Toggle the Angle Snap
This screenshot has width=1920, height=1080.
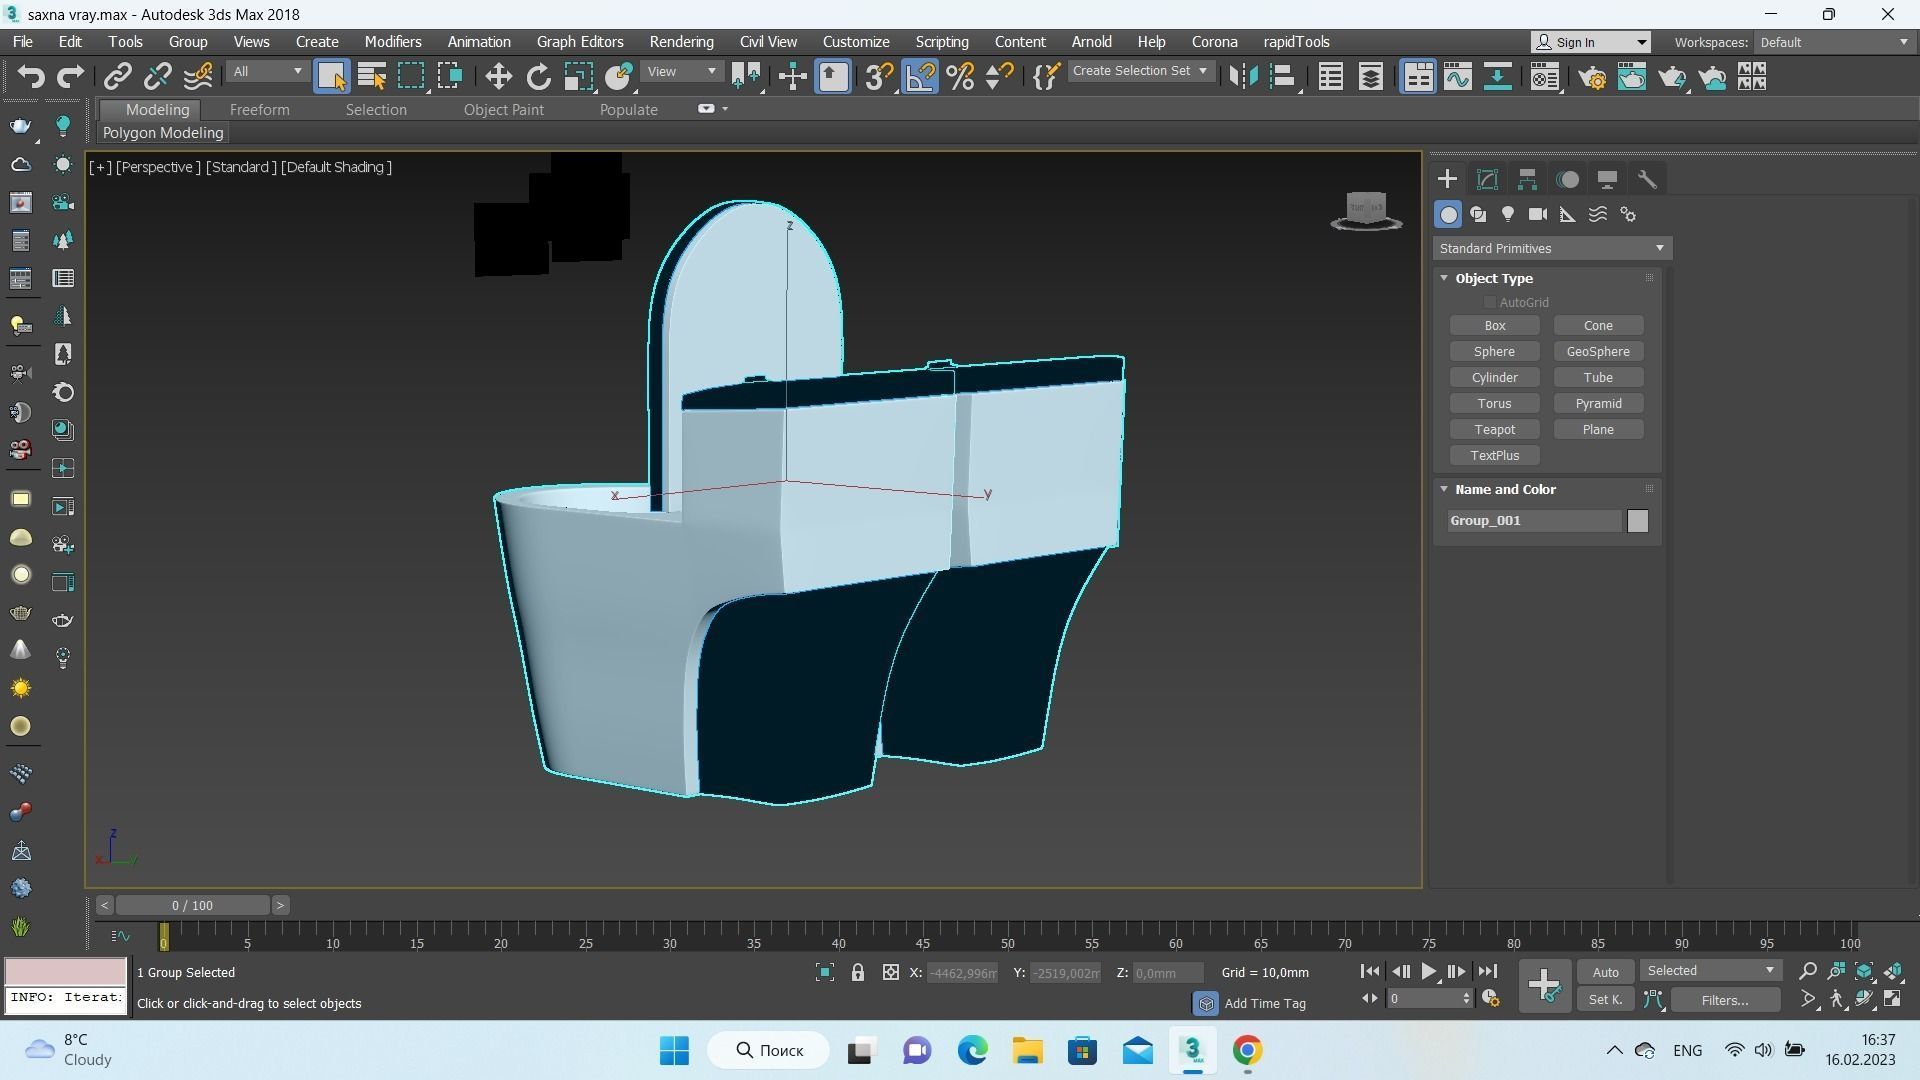920,77
